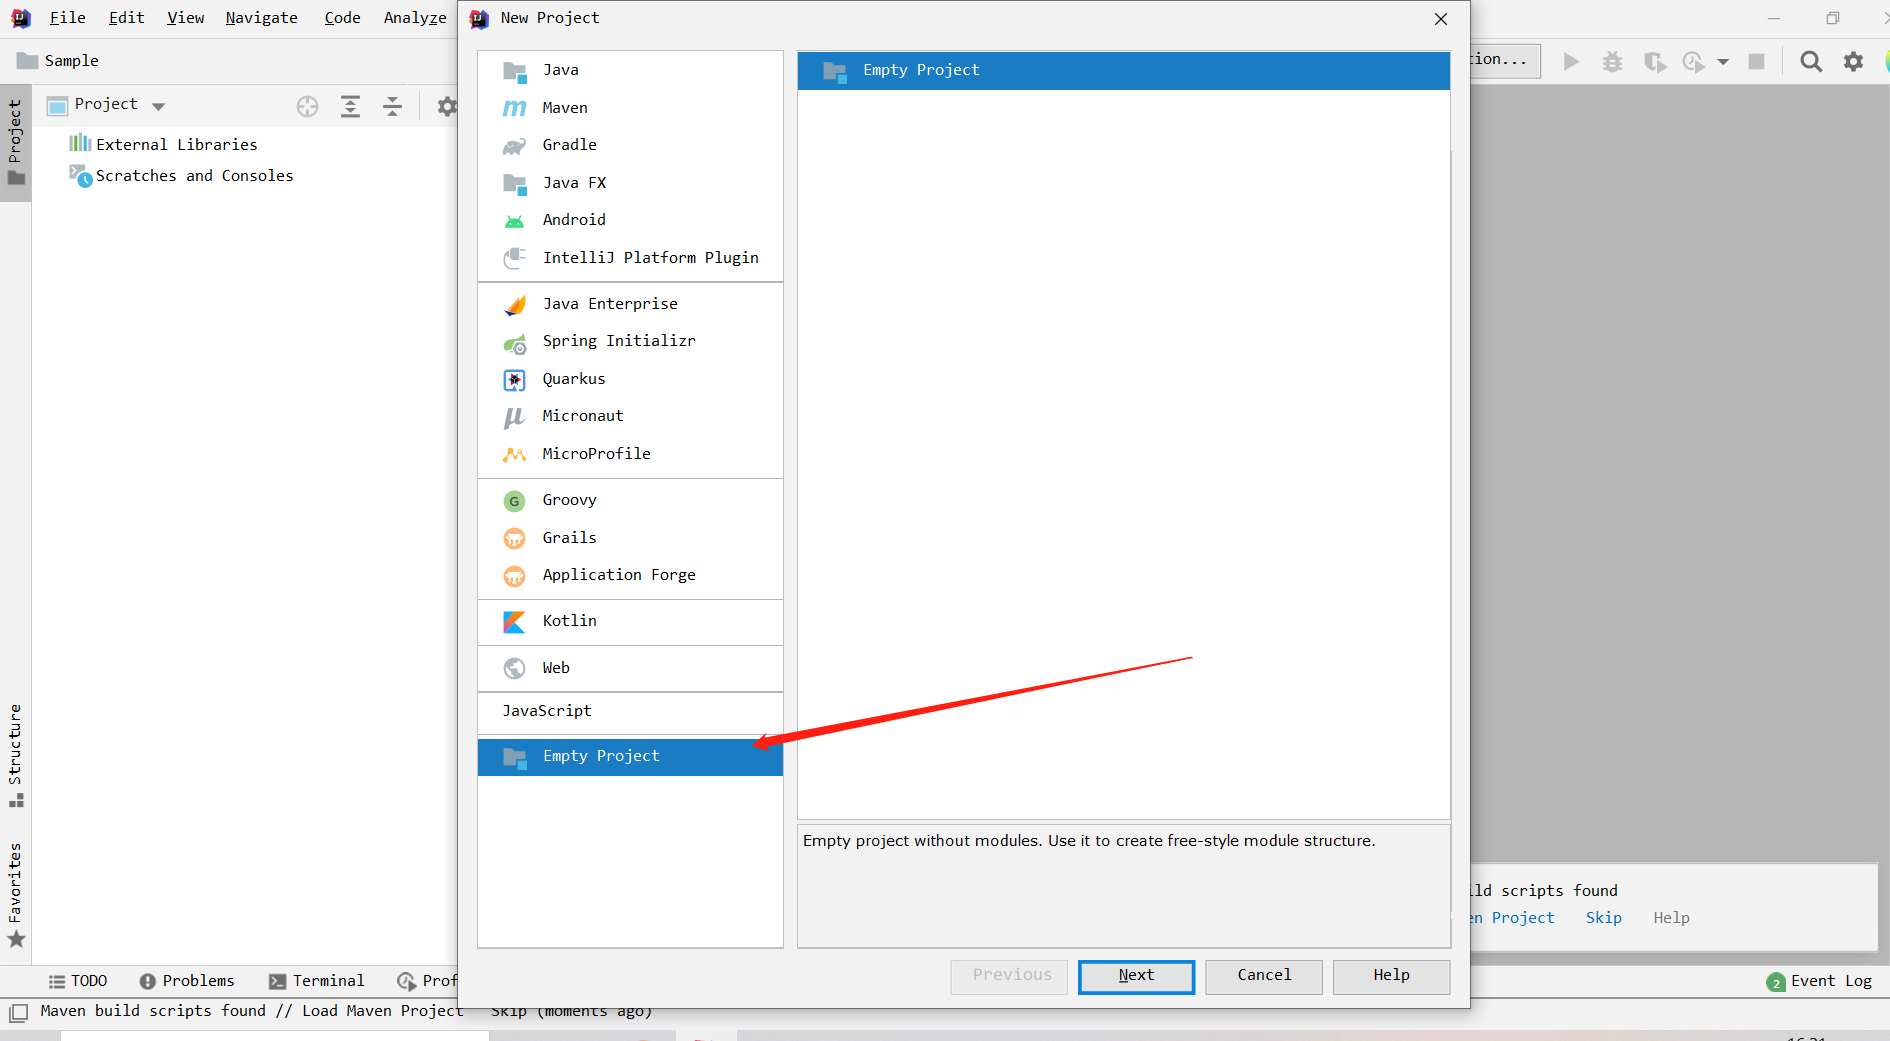This screenshot has height=1041, width=1890.
Task: Click Help link in Maven notification
Action: (1671, 918)
